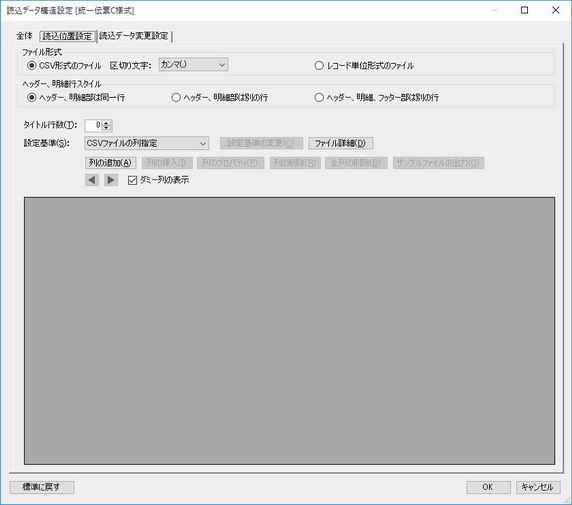Viewport: 572px width, 505px height.
Task: Choose ヘッダー、明細部は別の行 option
Action: (x=176, y=97)
